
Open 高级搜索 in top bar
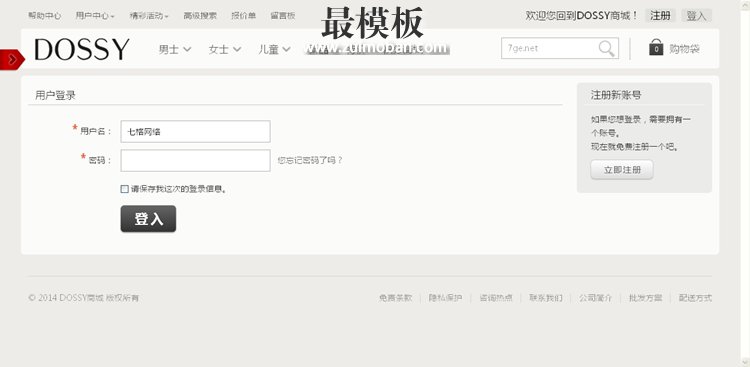(x=200, y=16)
